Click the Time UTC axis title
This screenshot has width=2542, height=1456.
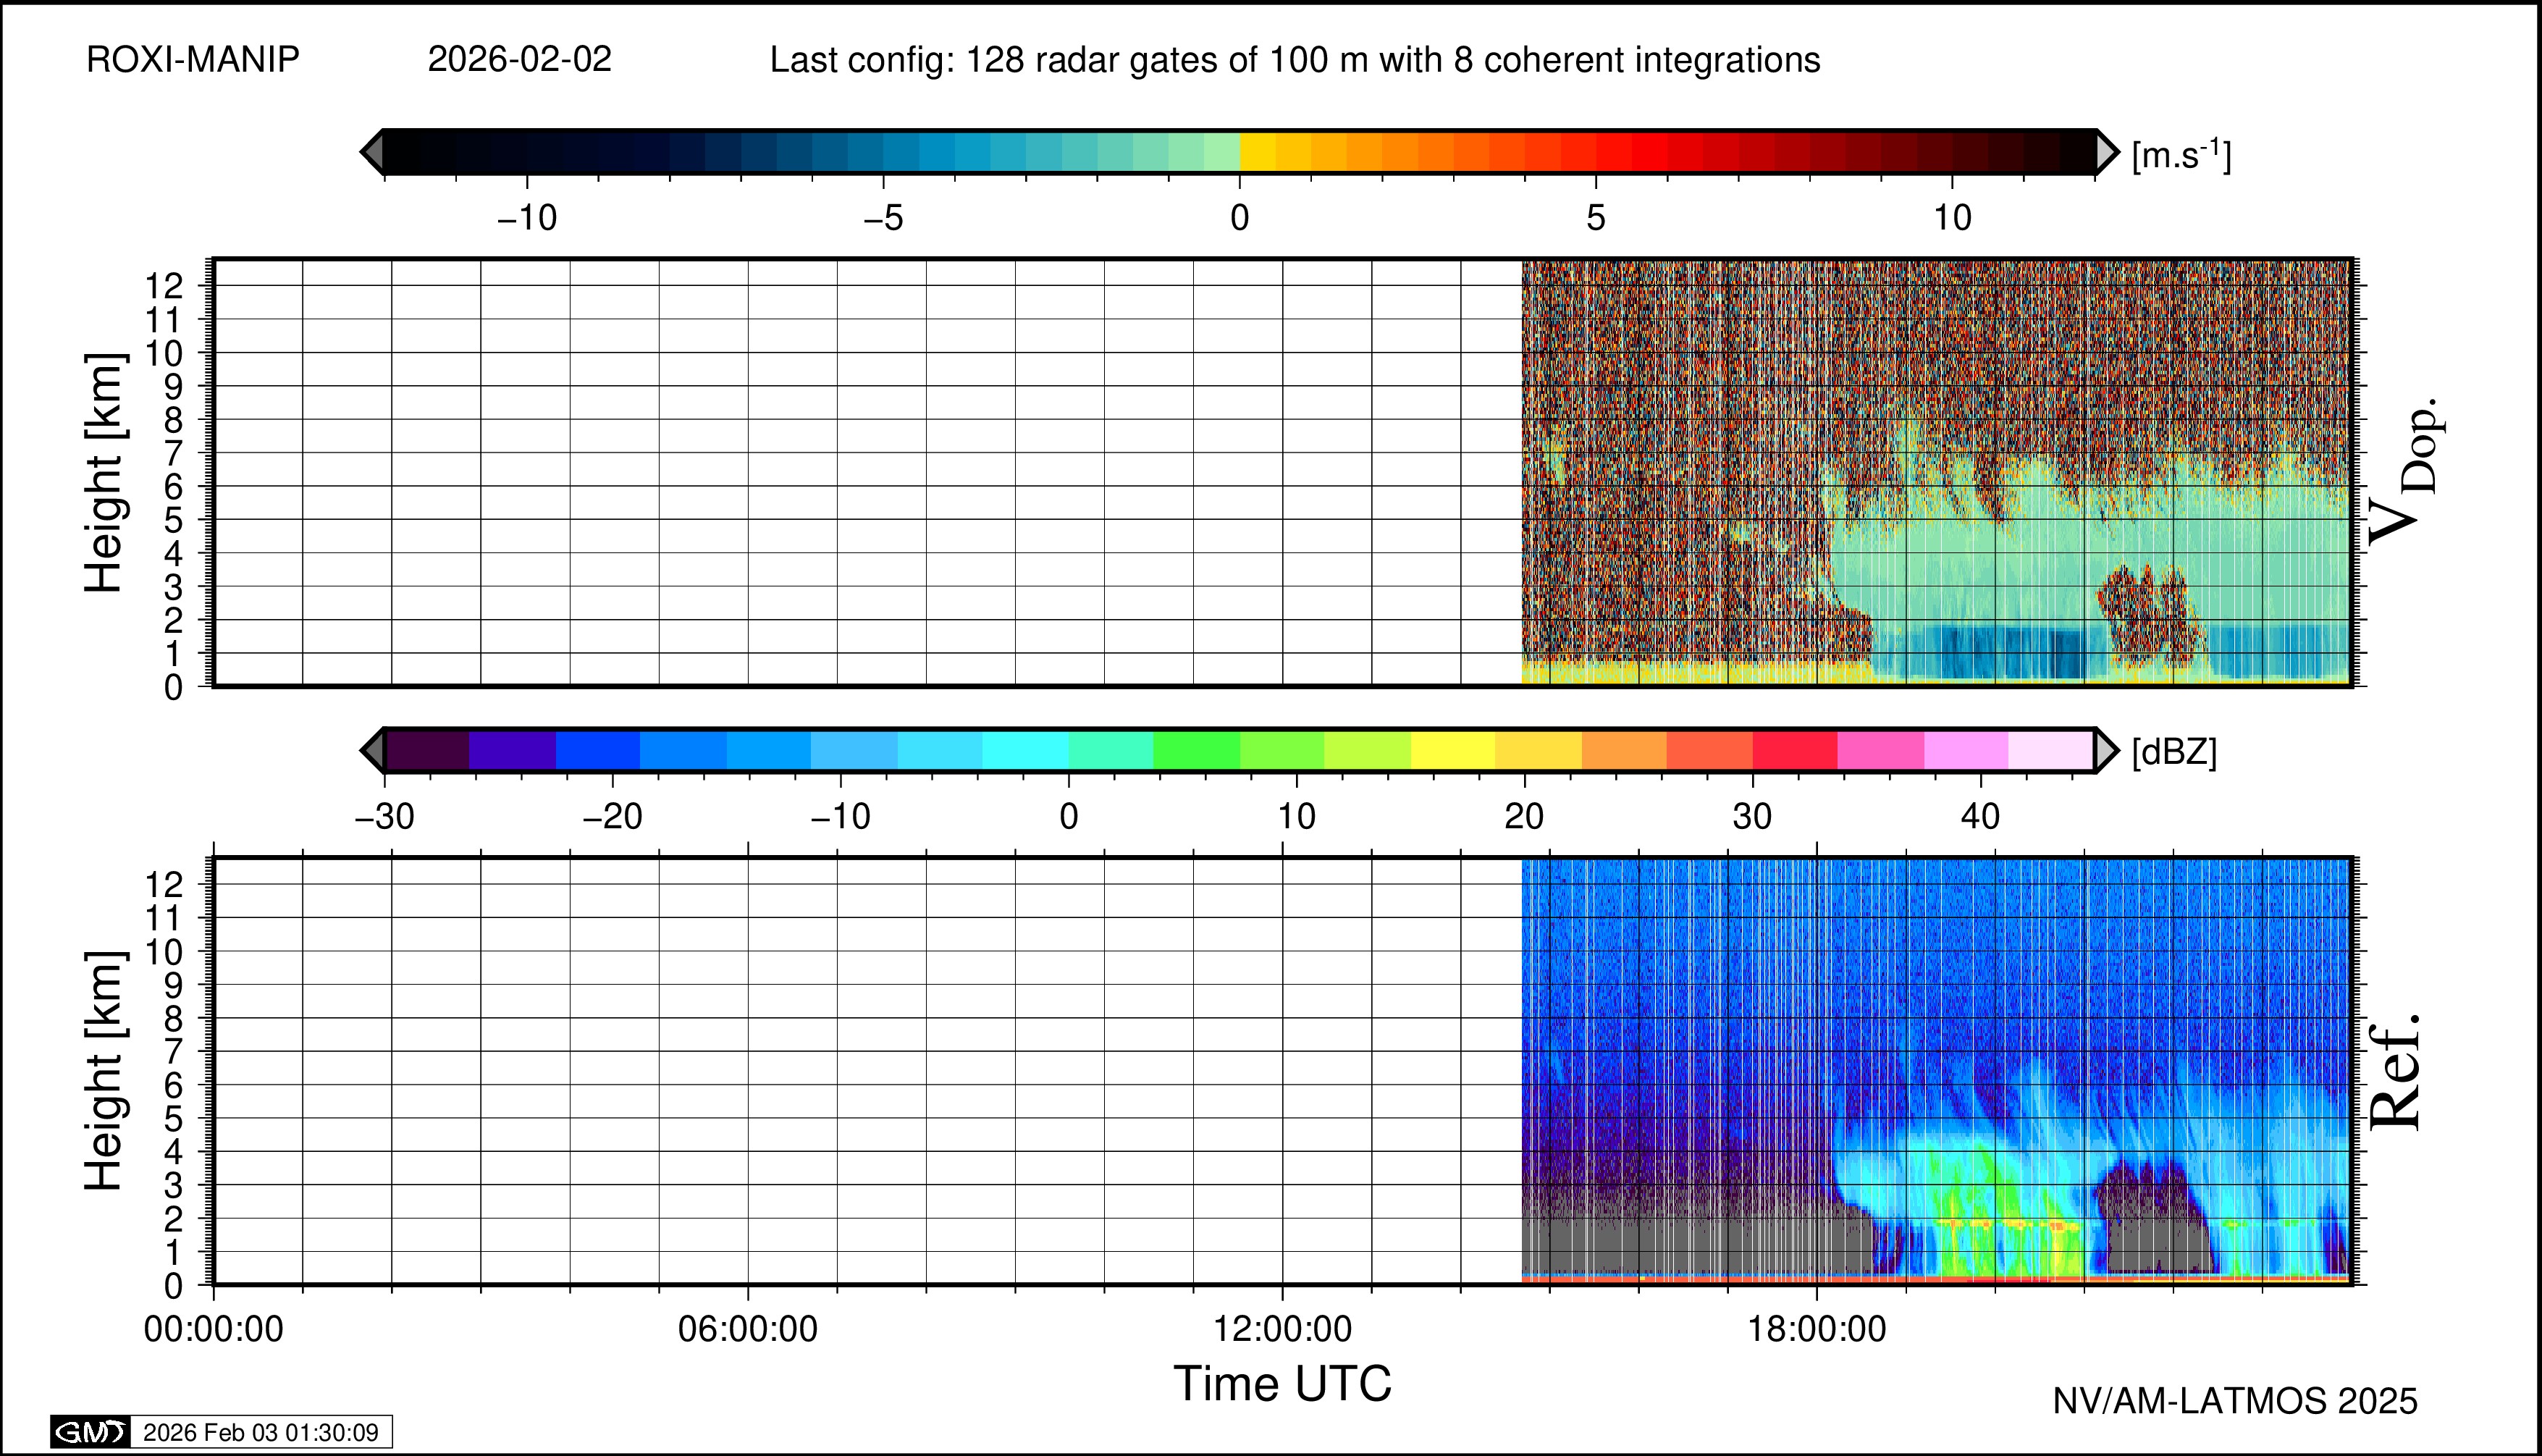pyautogui.click(x=1282, y=1384)
